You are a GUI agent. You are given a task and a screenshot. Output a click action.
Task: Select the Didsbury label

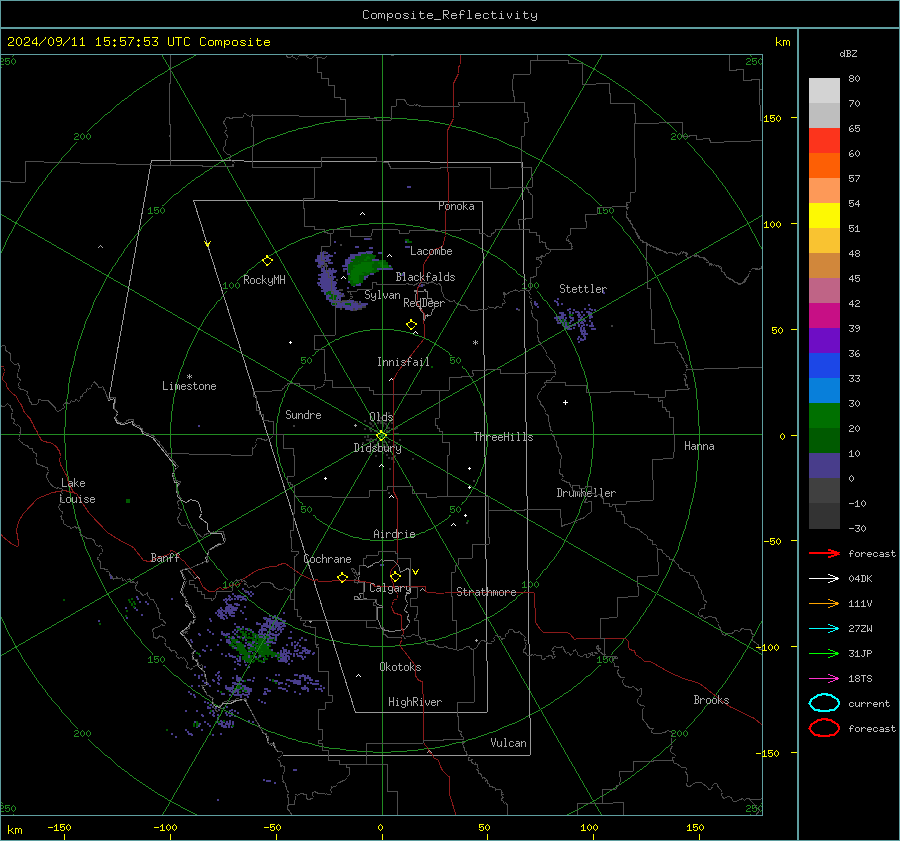pyautogui.click(x=377, y=448)
